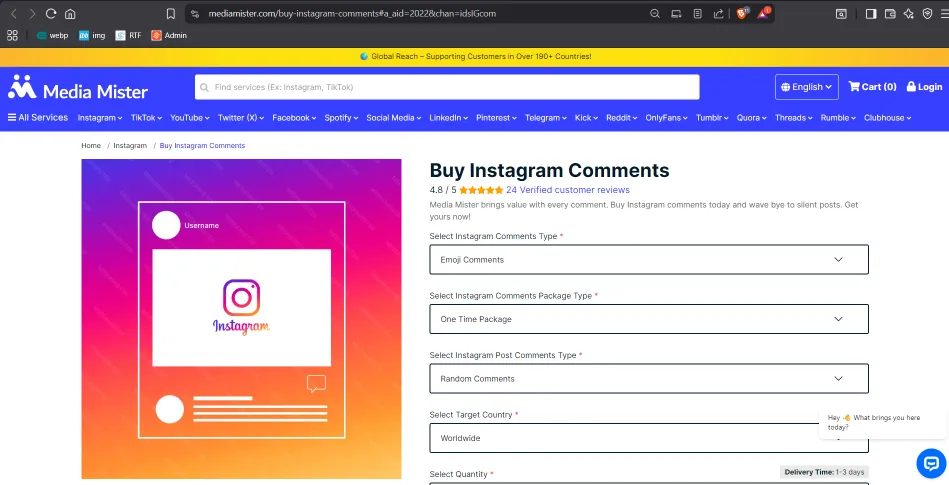The width and height of the screenshot is (949, 485).
Task: Open the apps grid in bookmarks bar
Action: 12,35
